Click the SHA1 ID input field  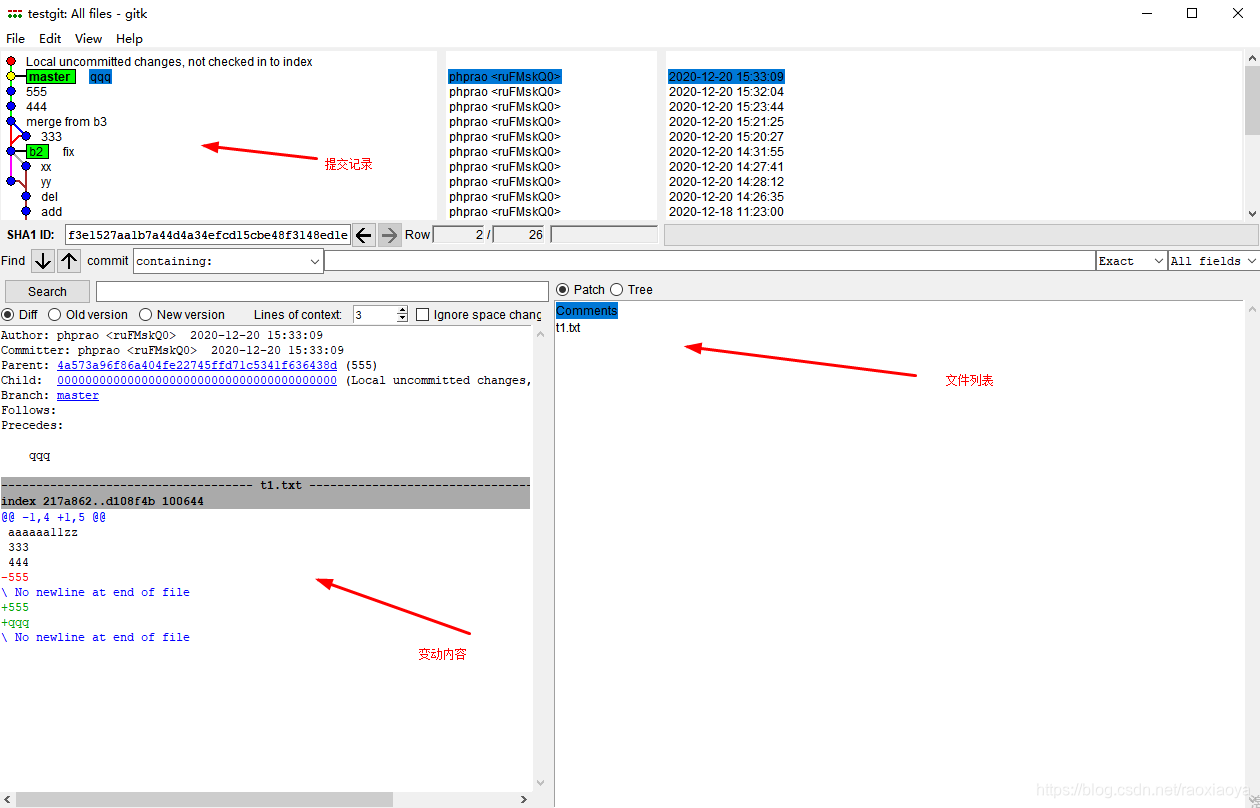pos(208,235)
